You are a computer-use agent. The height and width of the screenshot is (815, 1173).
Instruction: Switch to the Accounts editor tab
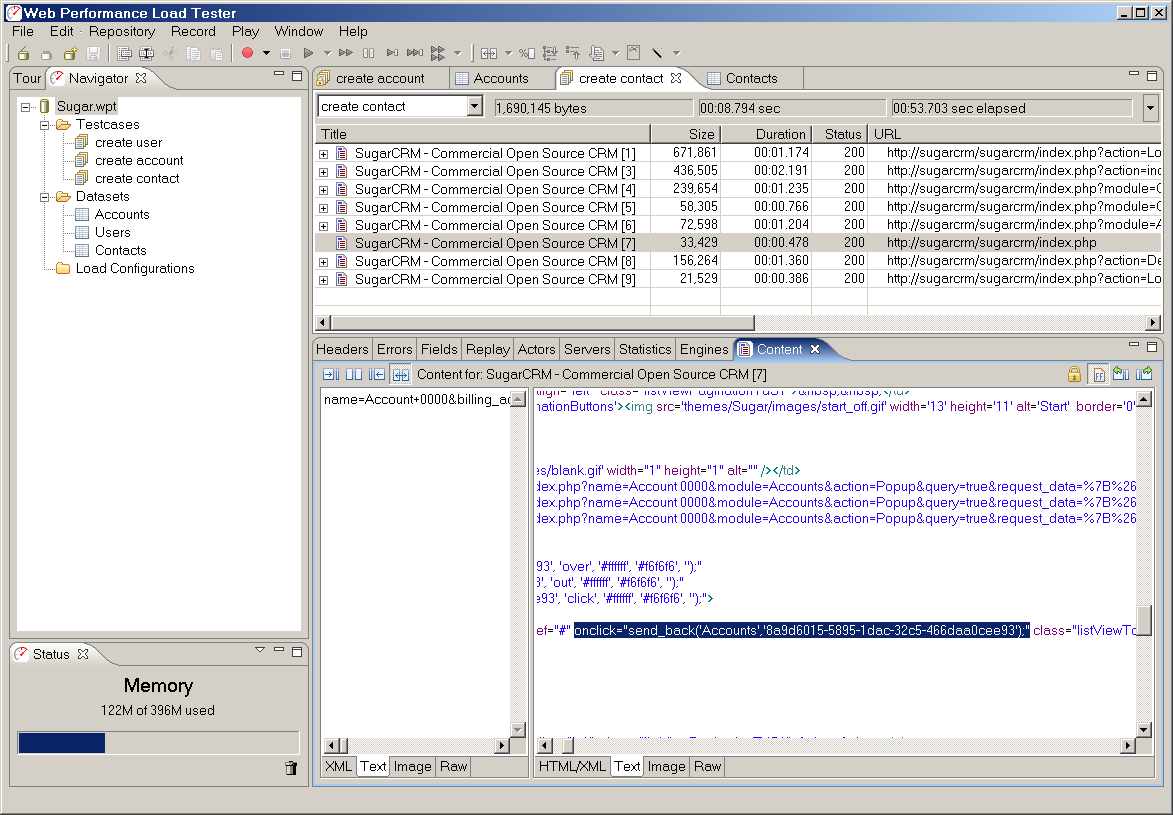[x=500, y=79]
